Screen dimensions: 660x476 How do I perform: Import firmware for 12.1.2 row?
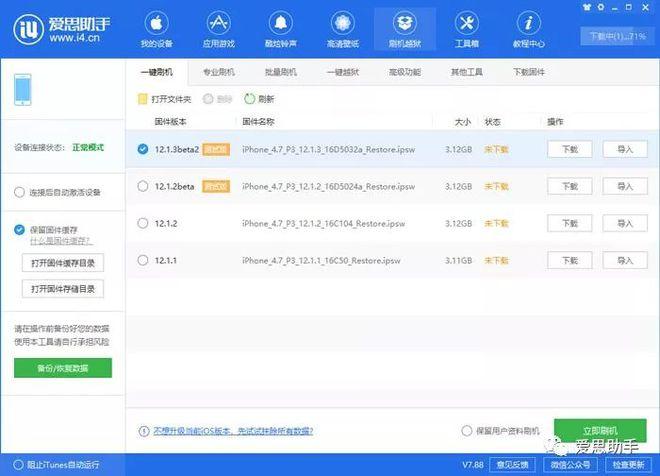(x=625, y=223)
